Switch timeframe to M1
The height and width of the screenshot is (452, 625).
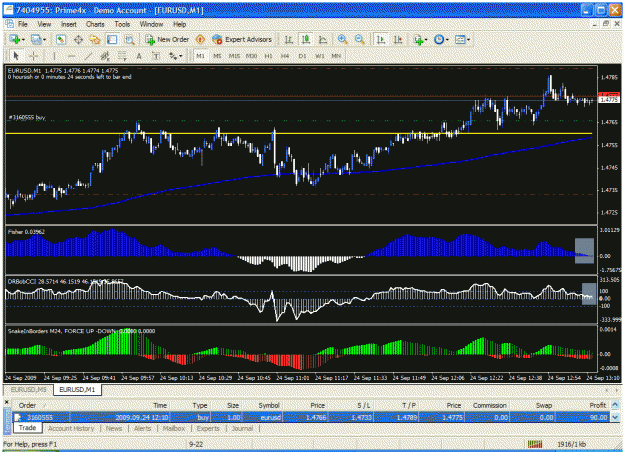200,56
